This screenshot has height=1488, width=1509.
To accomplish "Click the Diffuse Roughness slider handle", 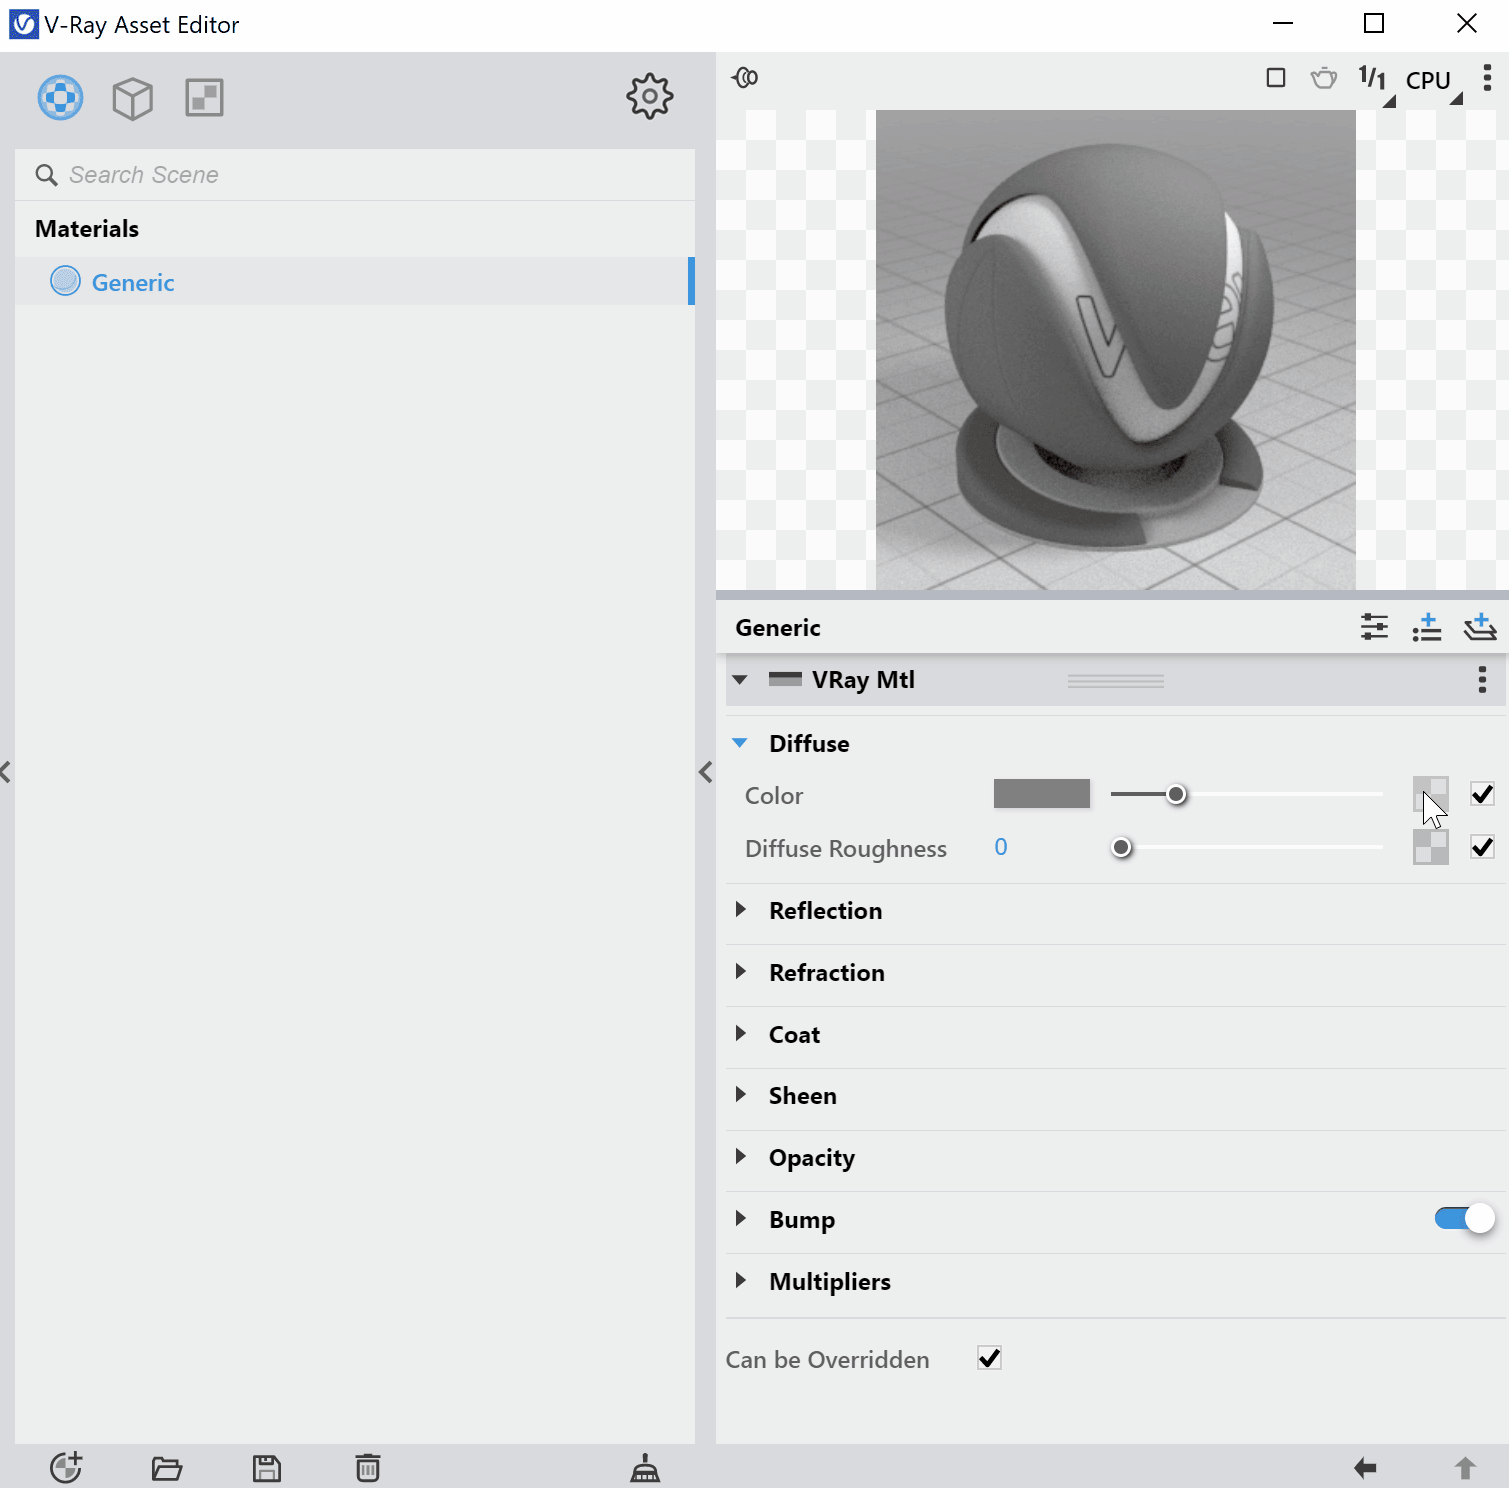I will point(1122,847).
